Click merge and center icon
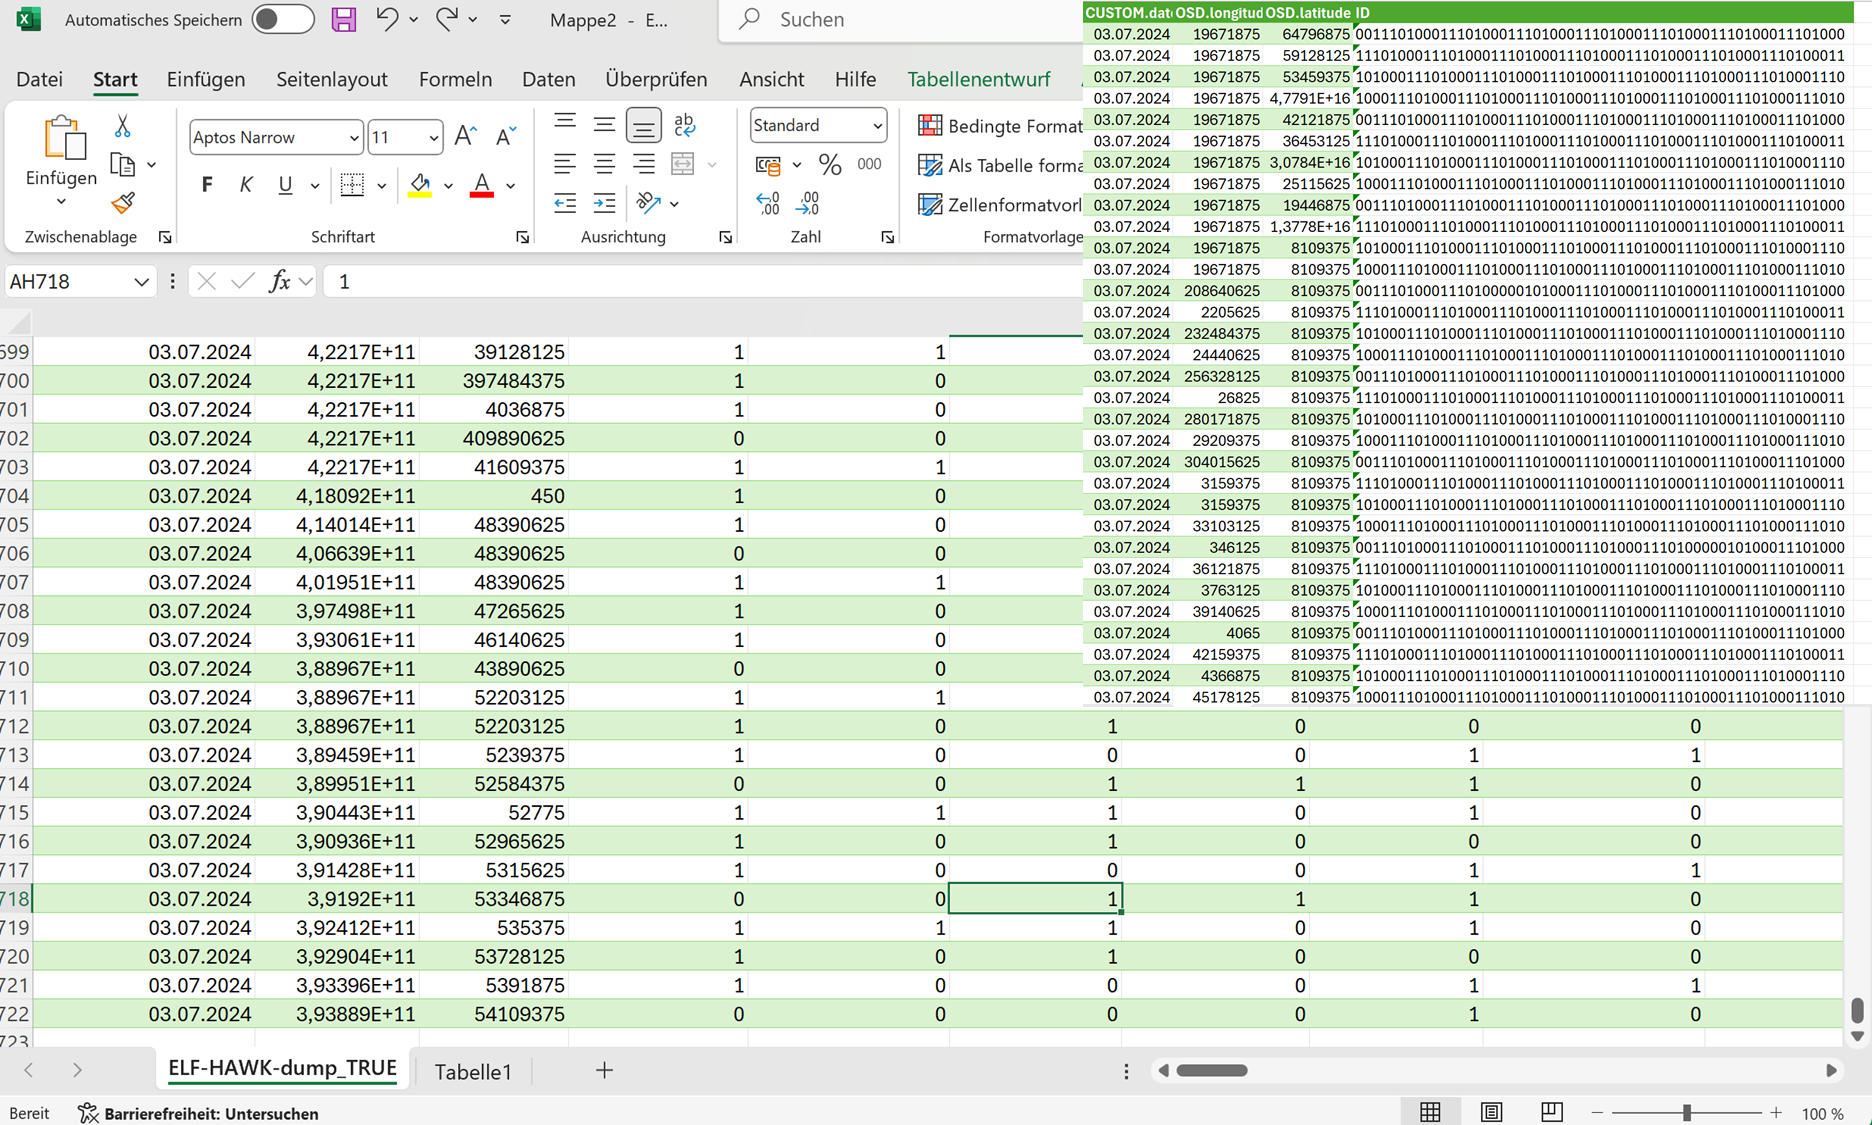The image size is (1872, 1125). click(683, 164)
